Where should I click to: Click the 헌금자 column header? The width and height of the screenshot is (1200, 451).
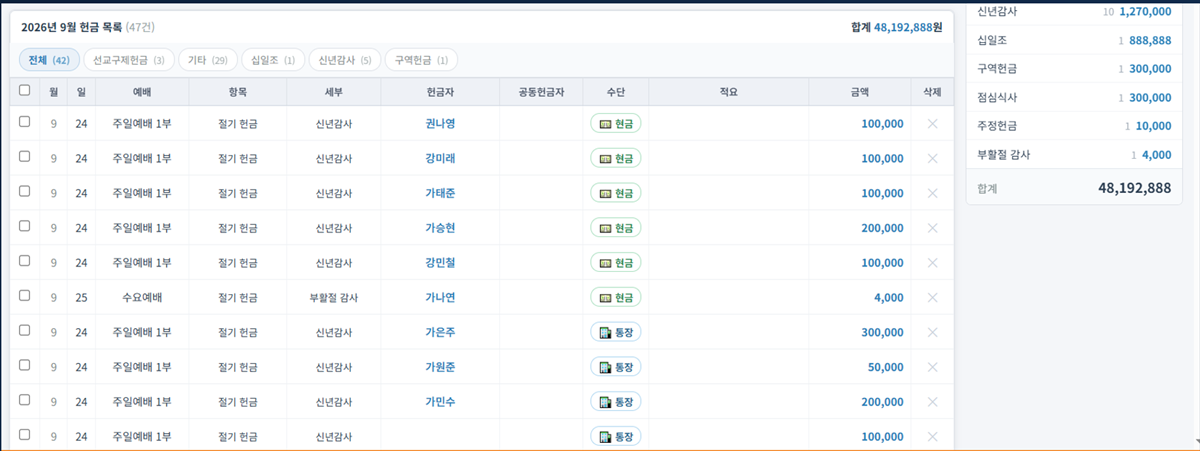[x=440, y=91]
